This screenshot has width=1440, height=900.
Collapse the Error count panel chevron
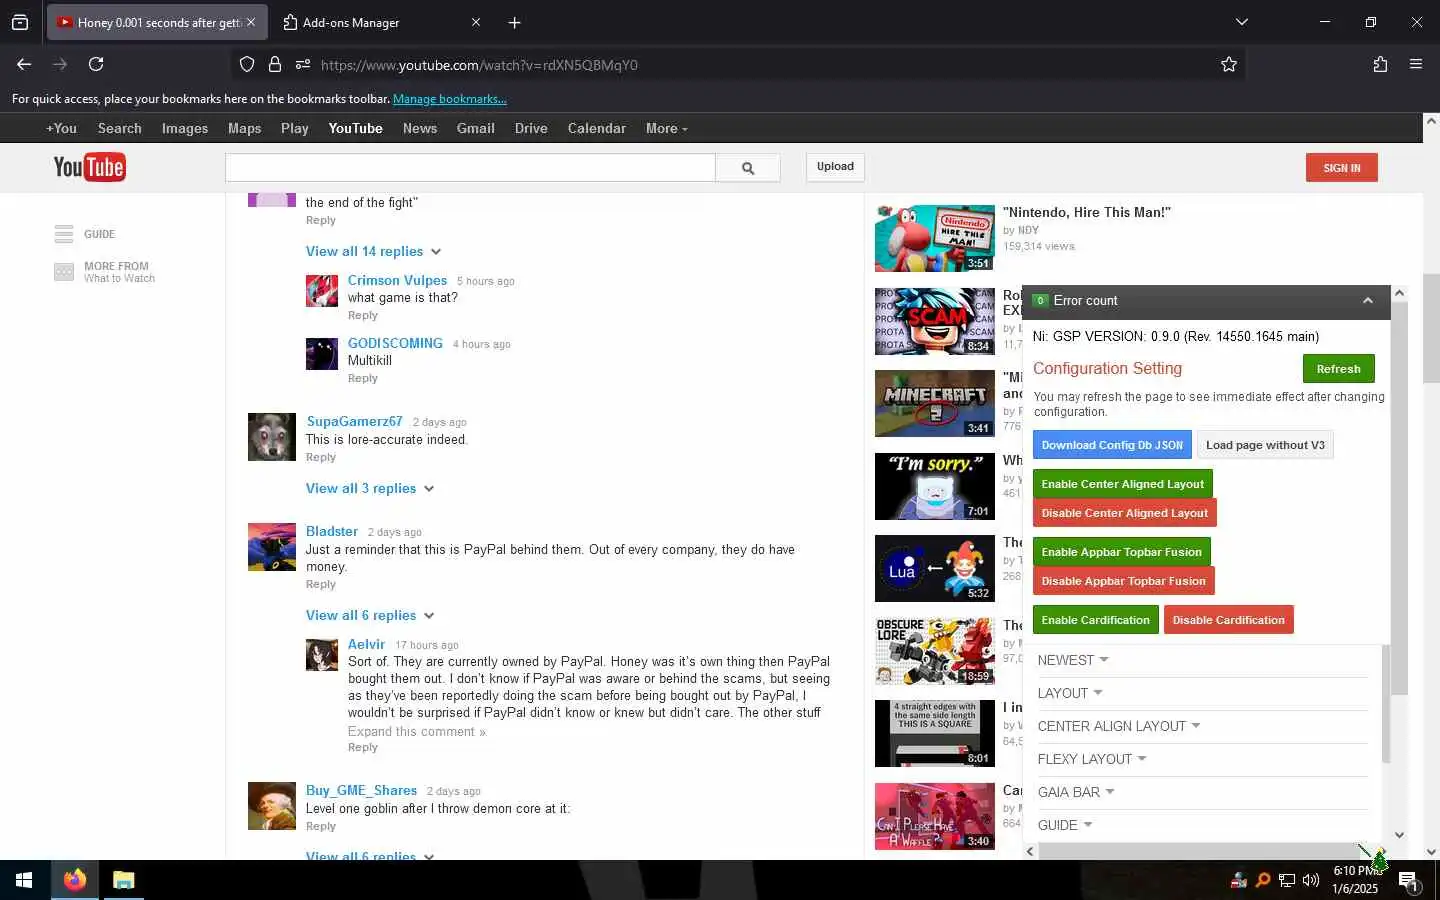coord(1368,300)
